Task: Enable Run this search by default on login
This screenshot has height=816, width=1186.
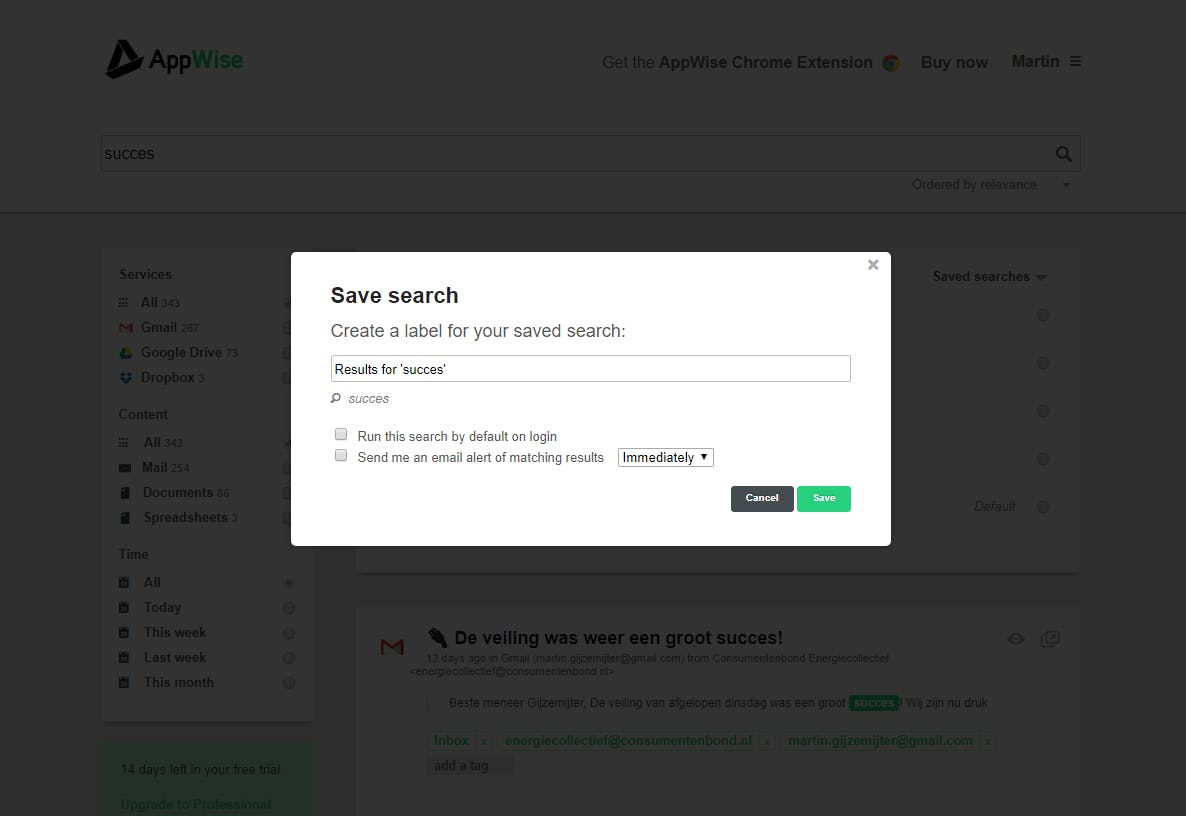Action: [x=341, y=434]
